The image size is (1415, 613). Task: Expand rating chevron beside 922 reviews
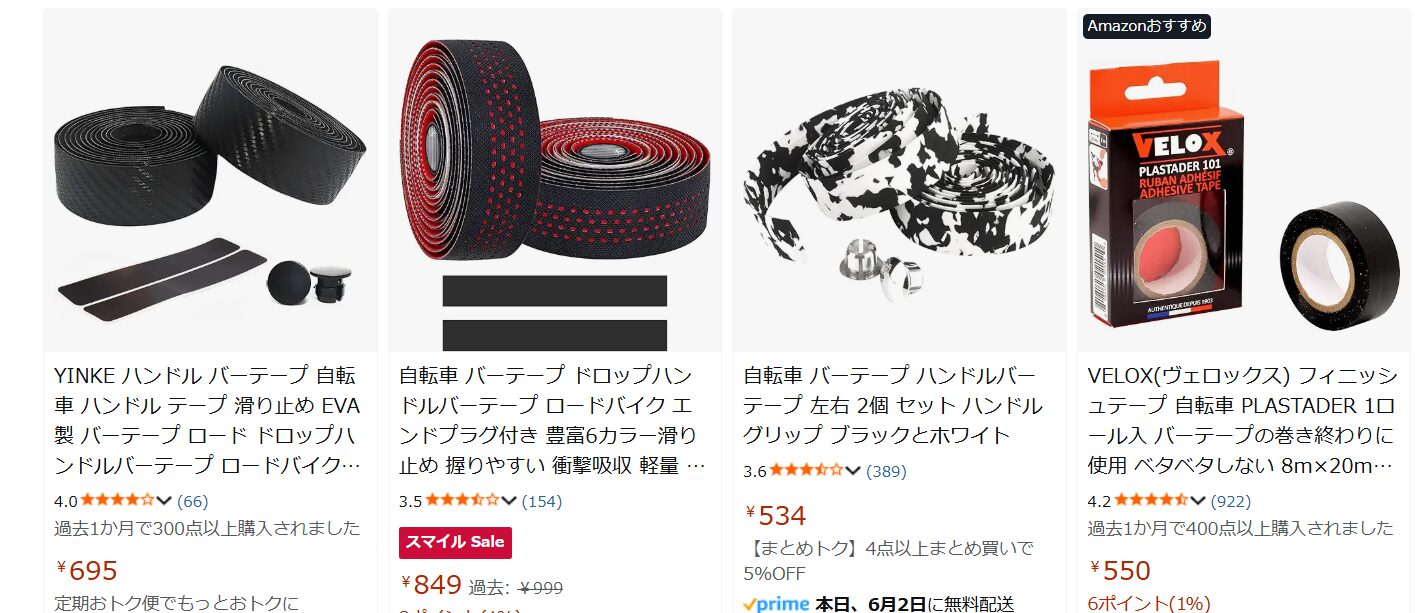pyautogui.click(x=1198, y=501)
